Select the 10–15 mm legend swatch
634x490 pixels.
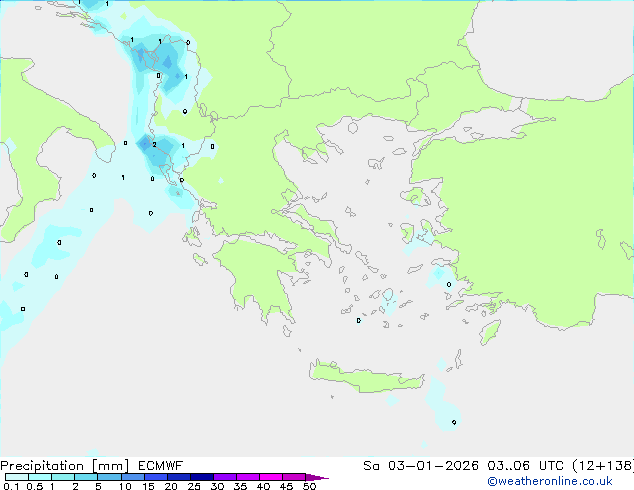133,477
